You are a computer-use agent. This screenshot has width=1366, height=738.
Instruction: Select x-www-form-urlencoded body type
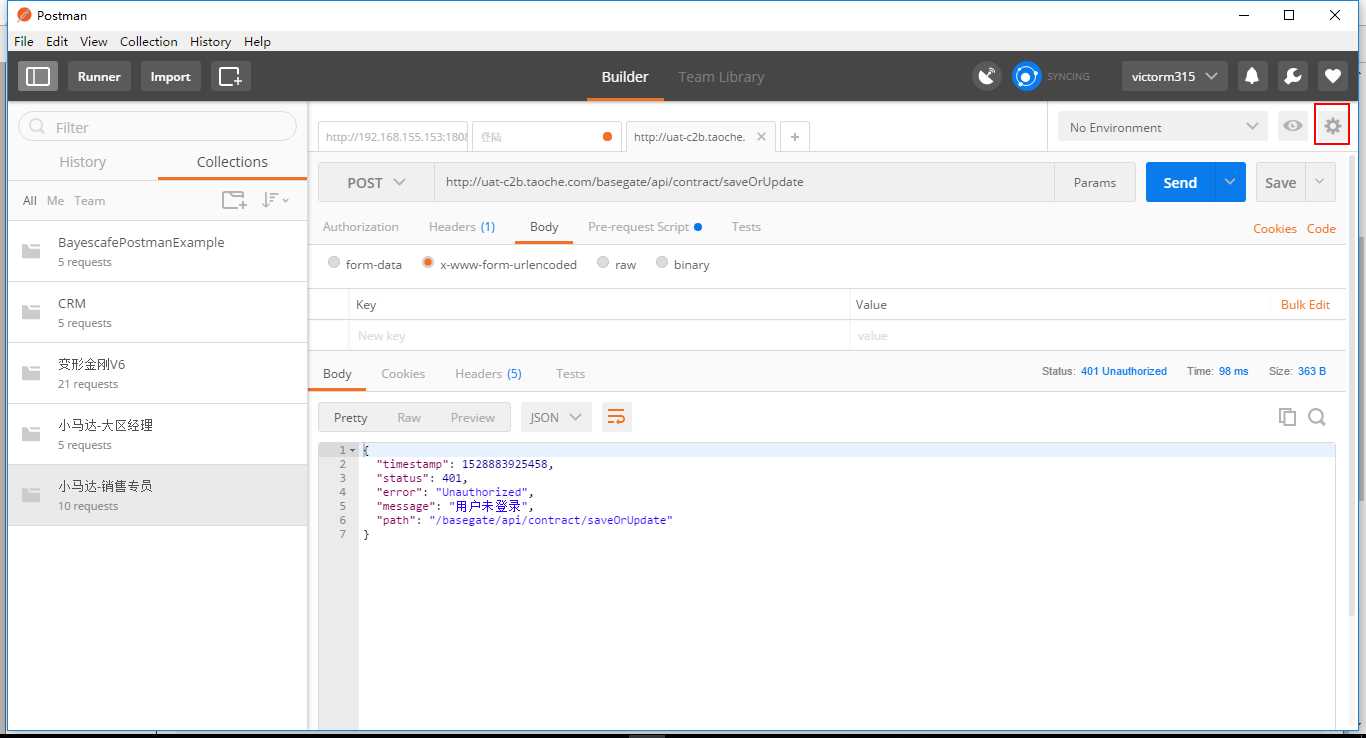coord(428,263)
